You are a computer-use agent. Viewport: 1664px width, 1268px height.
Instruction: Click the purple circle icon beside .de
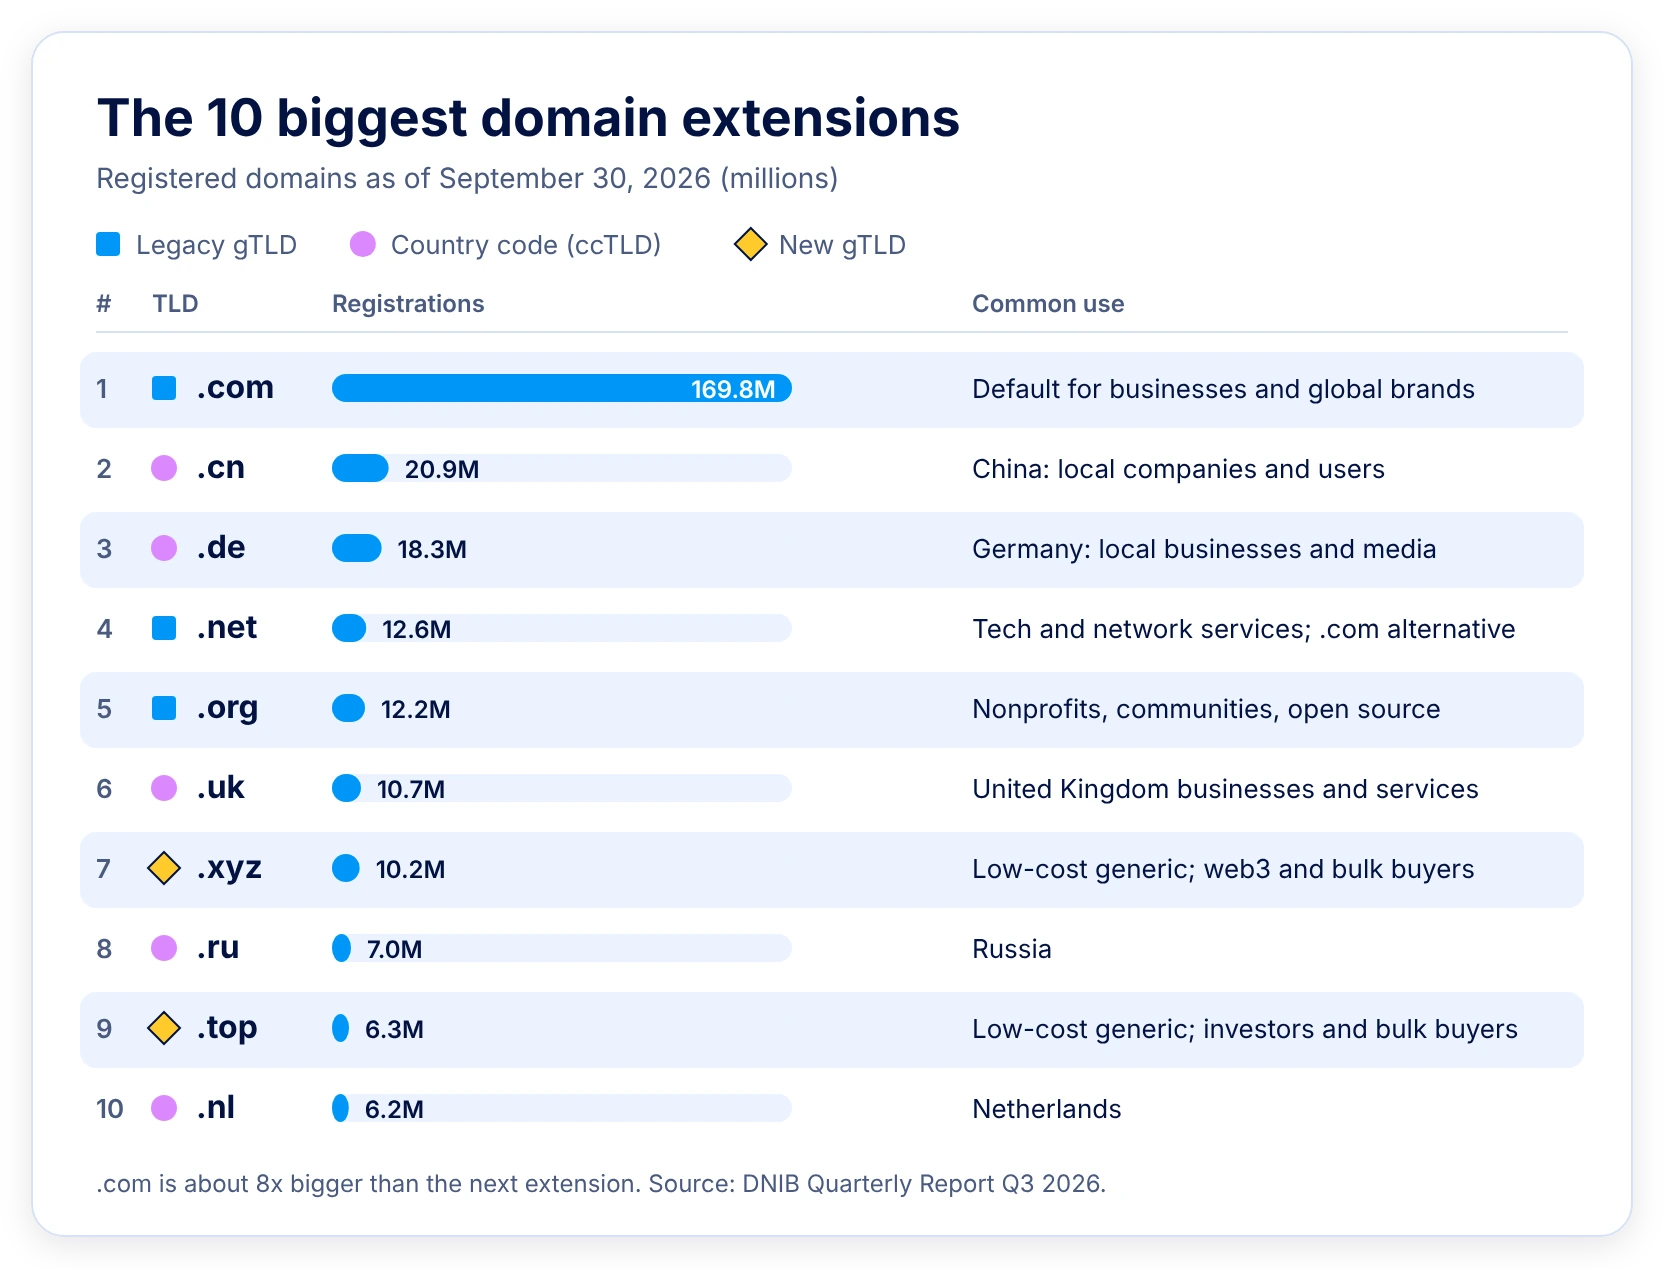click(x=164, y=548)
